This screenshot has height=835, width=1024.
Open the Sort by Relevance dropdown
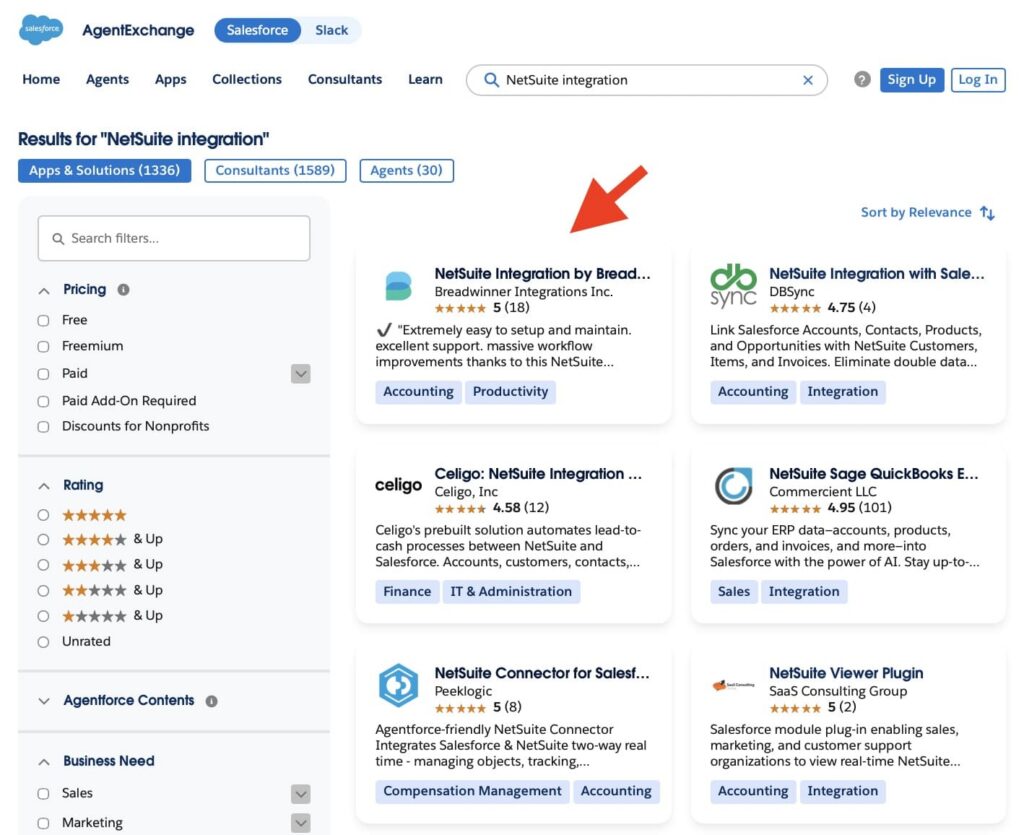[x=927, y=213]
